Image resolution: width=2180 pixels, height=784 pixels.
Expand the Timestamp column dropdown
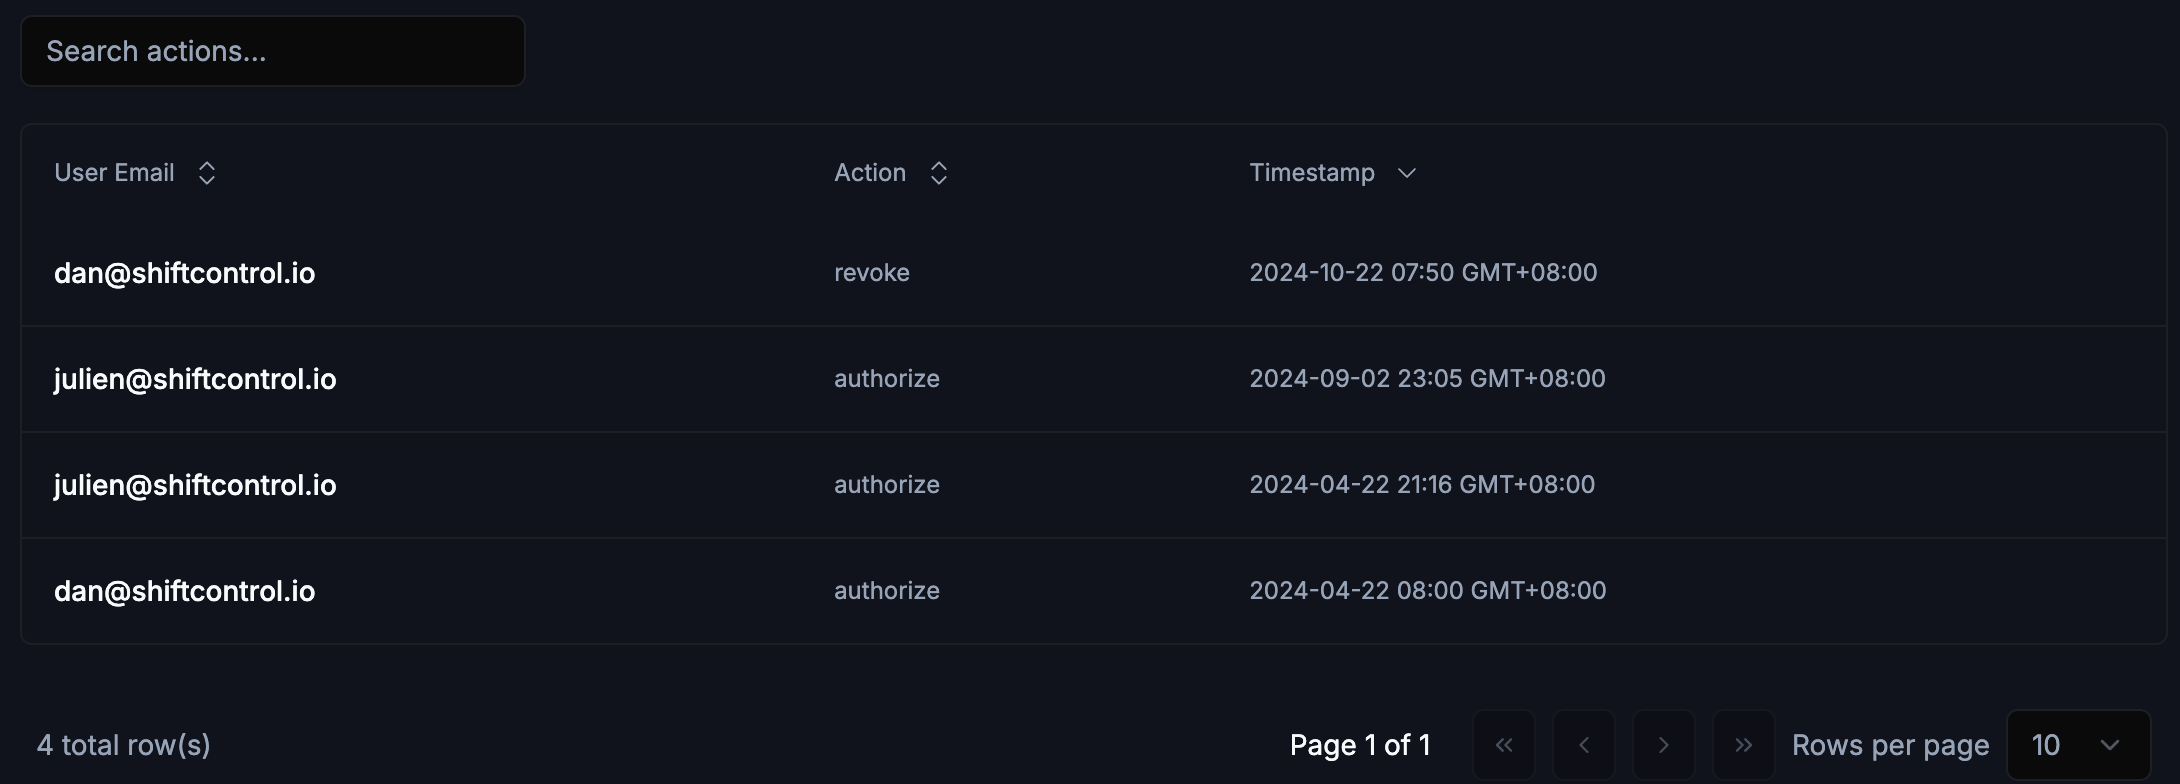1407,173
